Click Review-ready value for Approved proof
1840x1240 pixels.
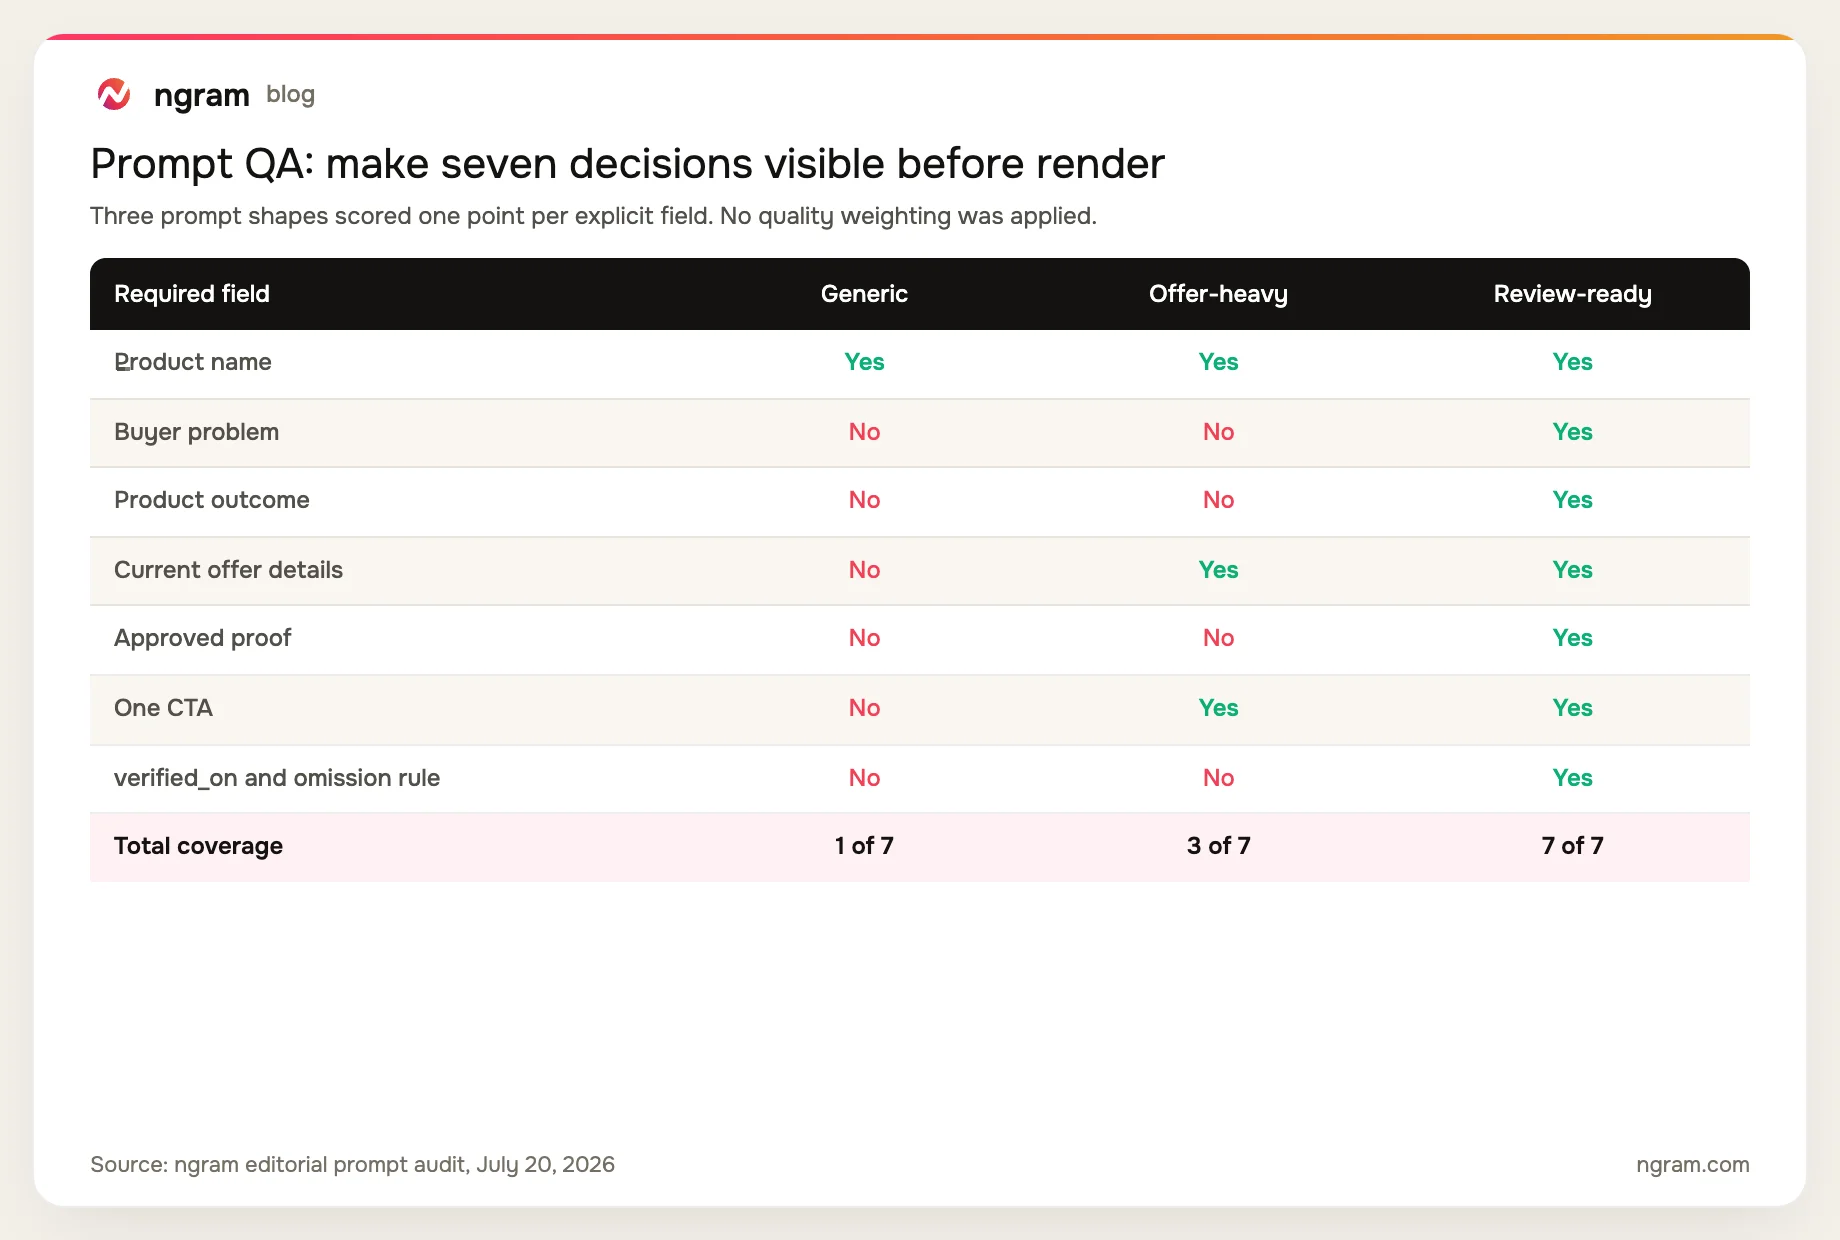click(x=1572, y=638)
